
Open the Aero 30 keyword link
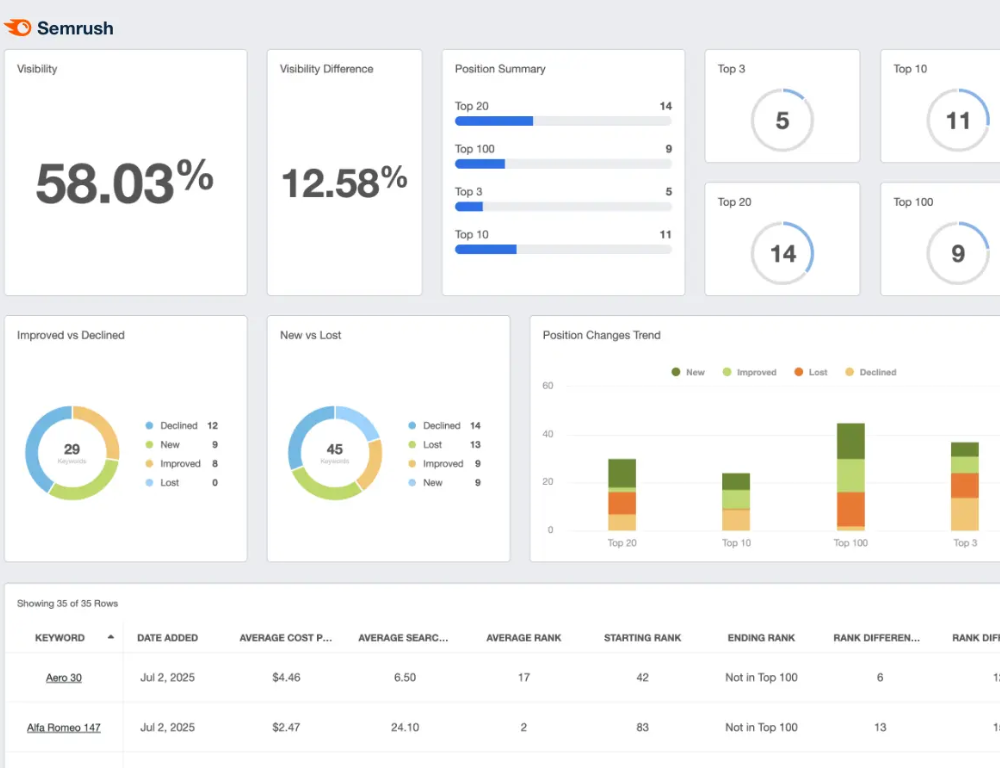click(x=64, y=678)
